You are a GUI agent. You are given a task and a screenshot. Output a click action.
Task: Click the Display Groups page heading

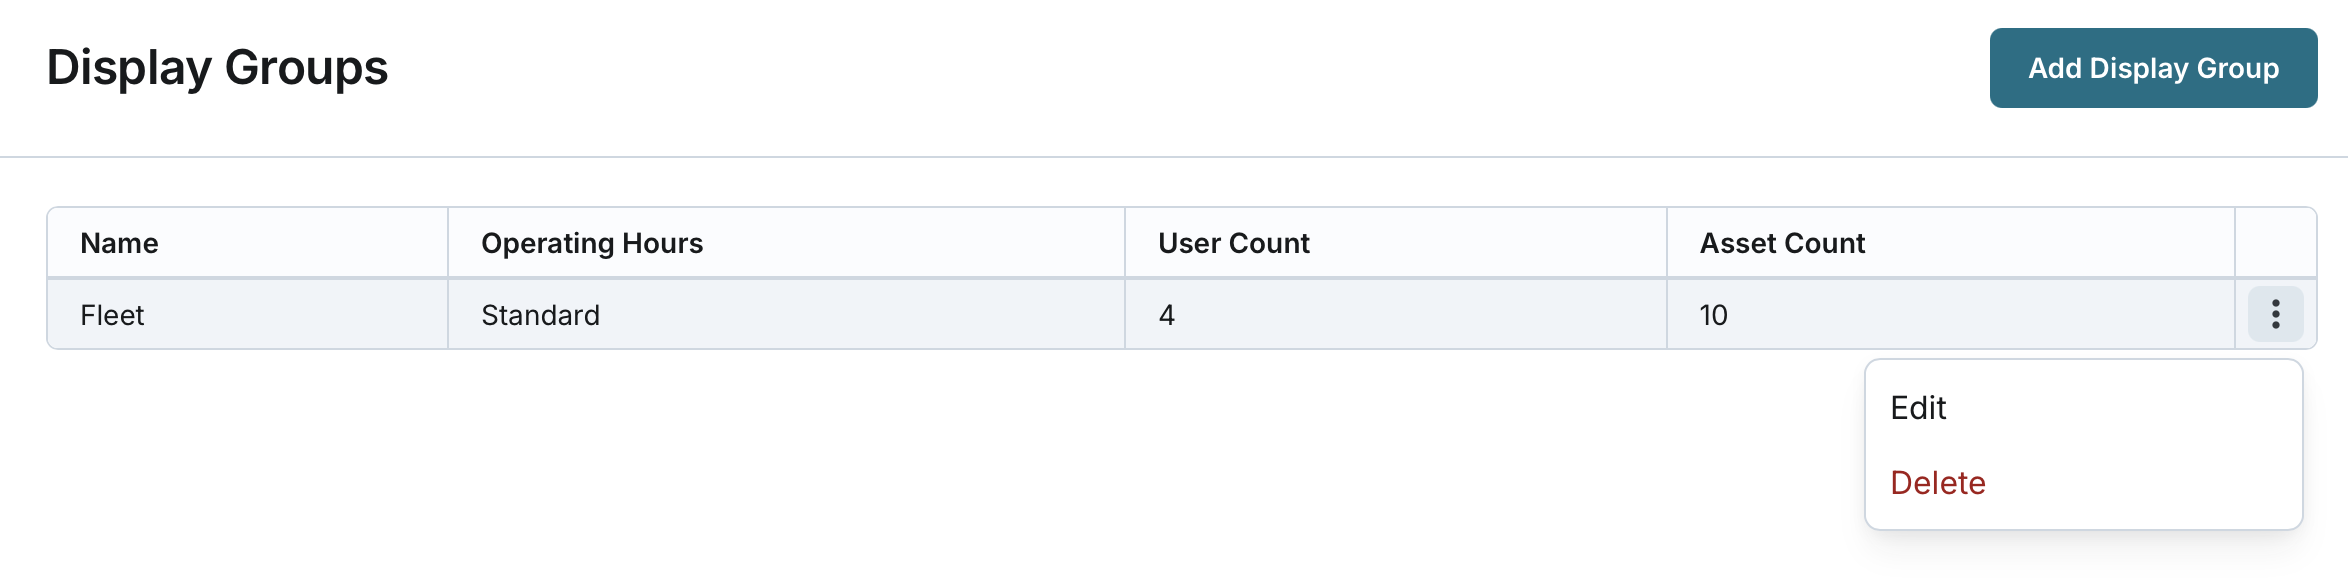217,68
